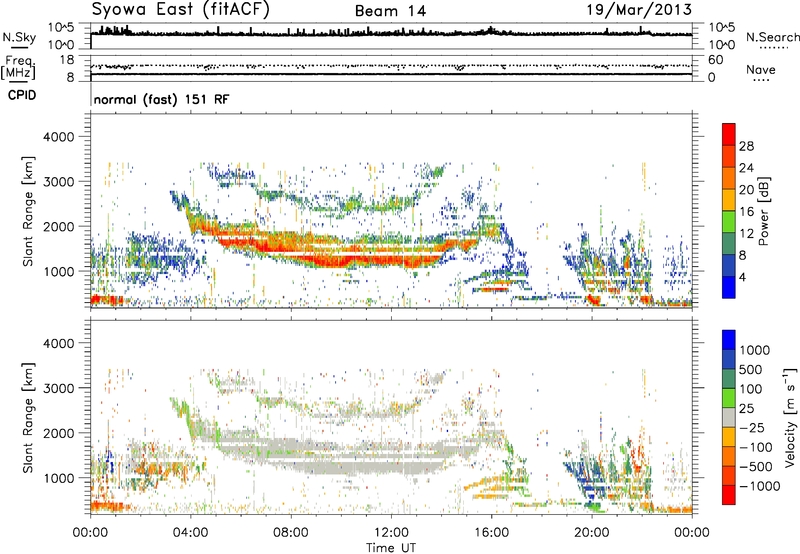Screen dimensions: 800x554
Task: Select the '12:00' time tick label
Action: 391,533
